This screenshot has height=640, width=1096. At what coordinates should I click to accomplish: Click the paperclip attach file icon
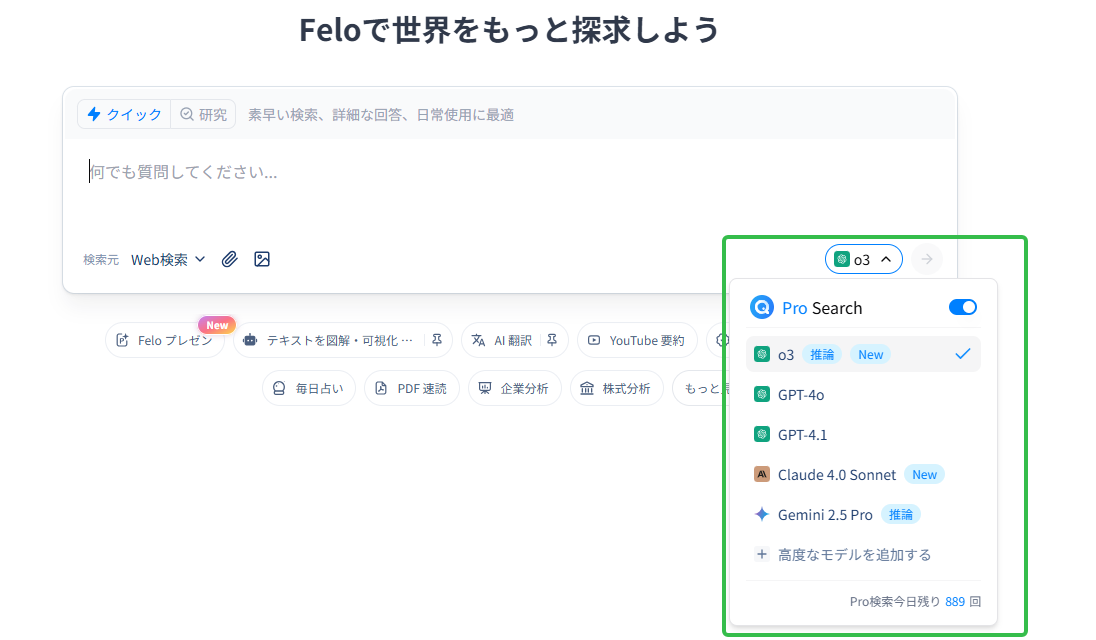pyautogui.click(x=229, y=259)
